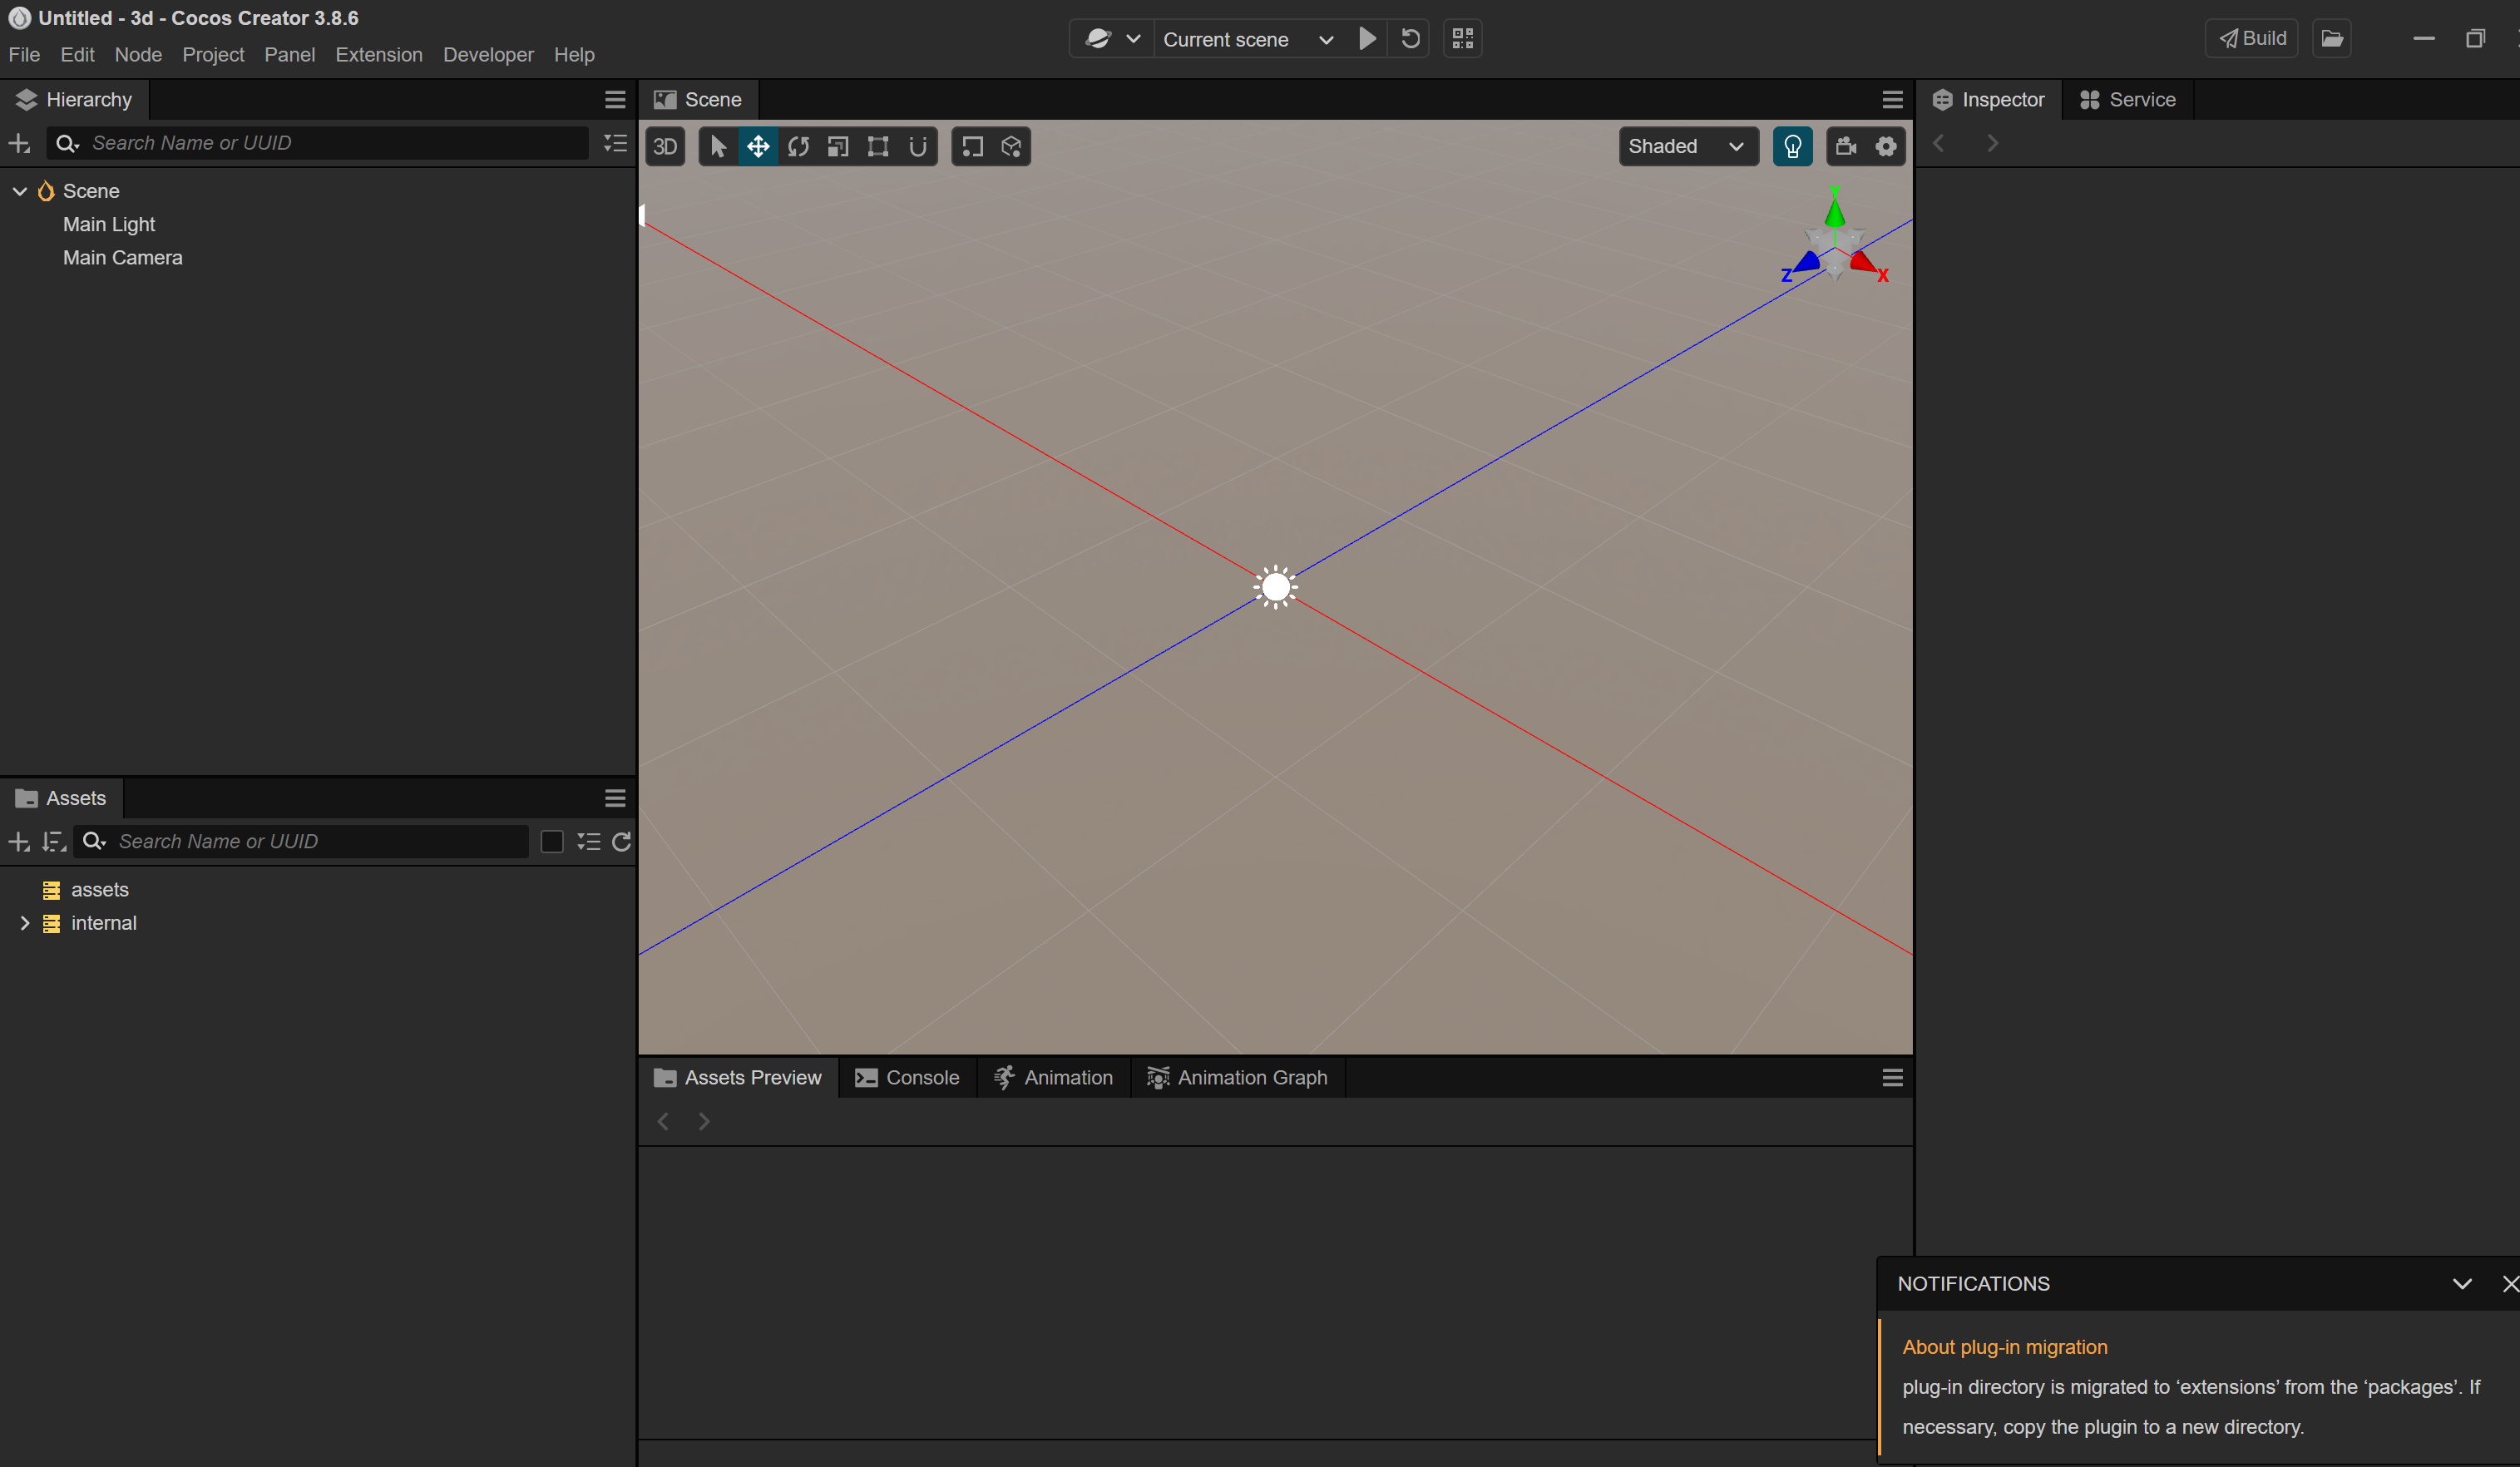Open the Extension menu

tap(378, 55)
